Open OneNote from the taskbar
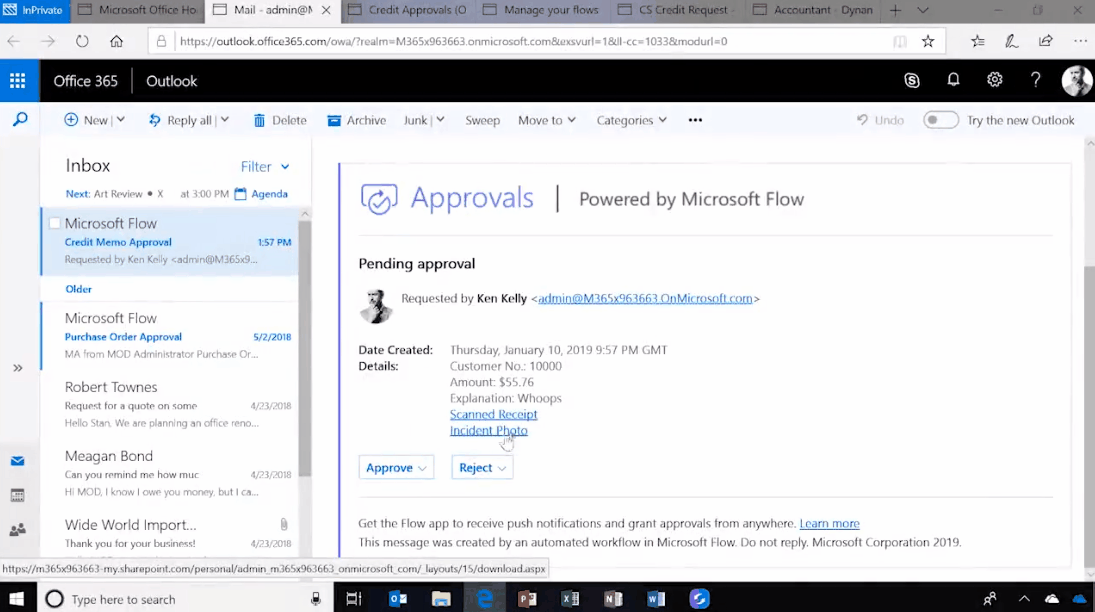Image resolution: width=1095 pixels, height=612 pixels. [x=613, y=599]
